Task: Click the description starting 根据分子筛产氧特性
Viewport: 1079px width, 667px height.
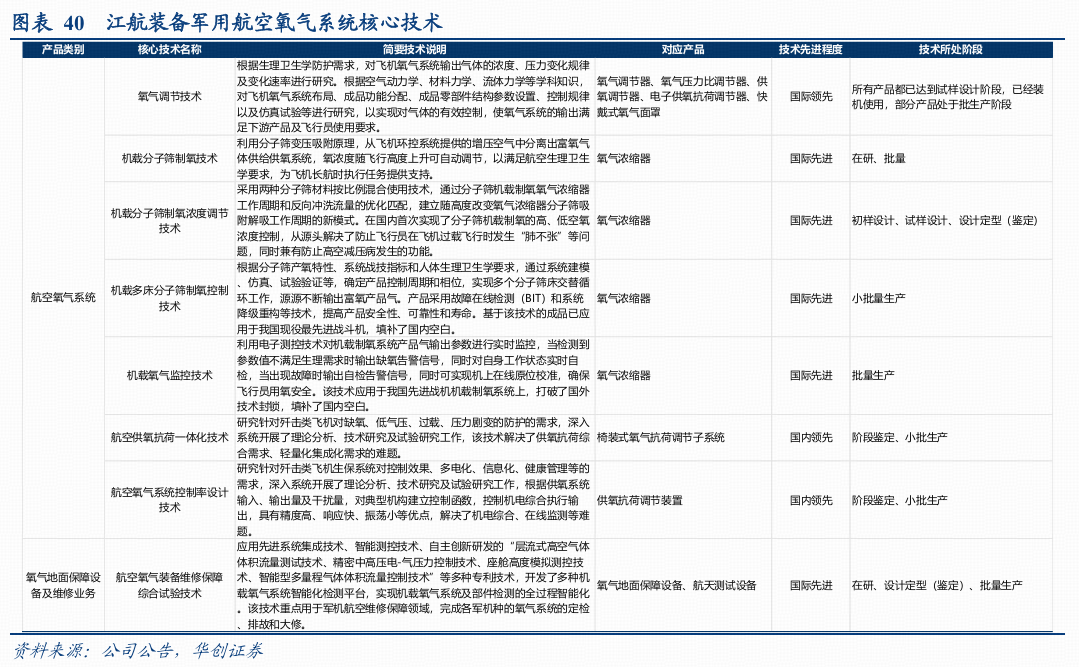Action: click(414, 298)
